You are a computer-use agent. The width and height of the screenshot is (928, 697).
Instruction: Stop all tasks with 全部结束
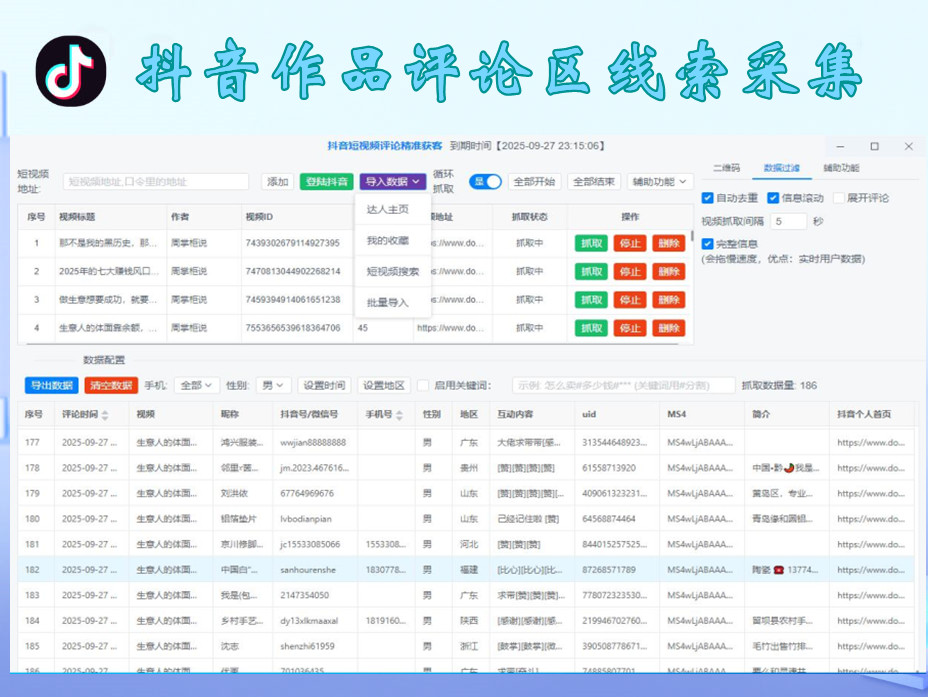point(594,182)
